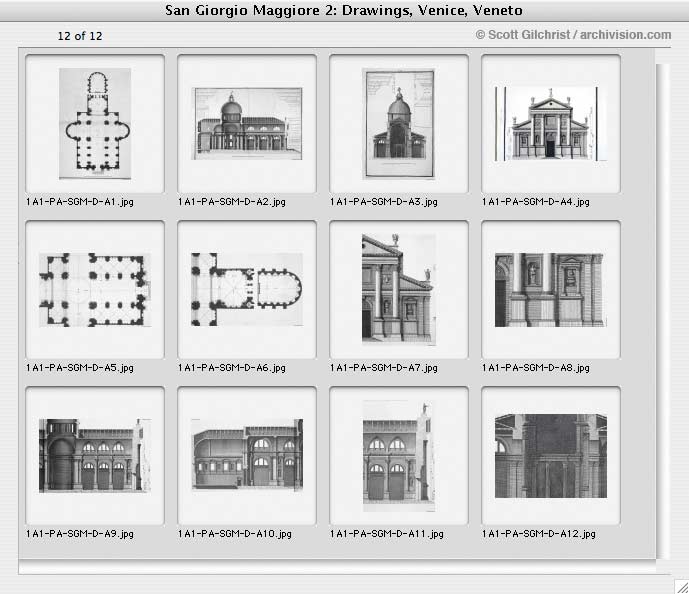
Task: Click the filename 1A1-PA-SGM-D-A8.jpg
Action: [x=536, y=368]
